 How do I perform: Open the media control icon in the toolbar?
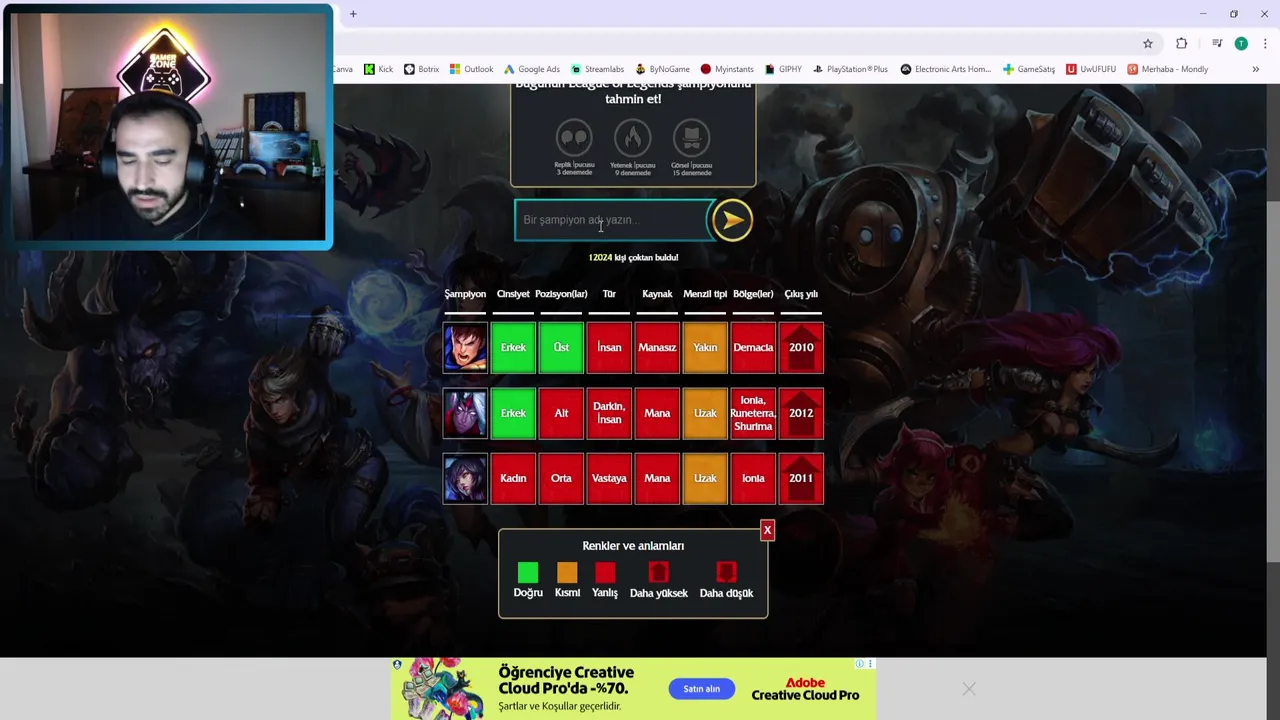(x=1216, y=43)
